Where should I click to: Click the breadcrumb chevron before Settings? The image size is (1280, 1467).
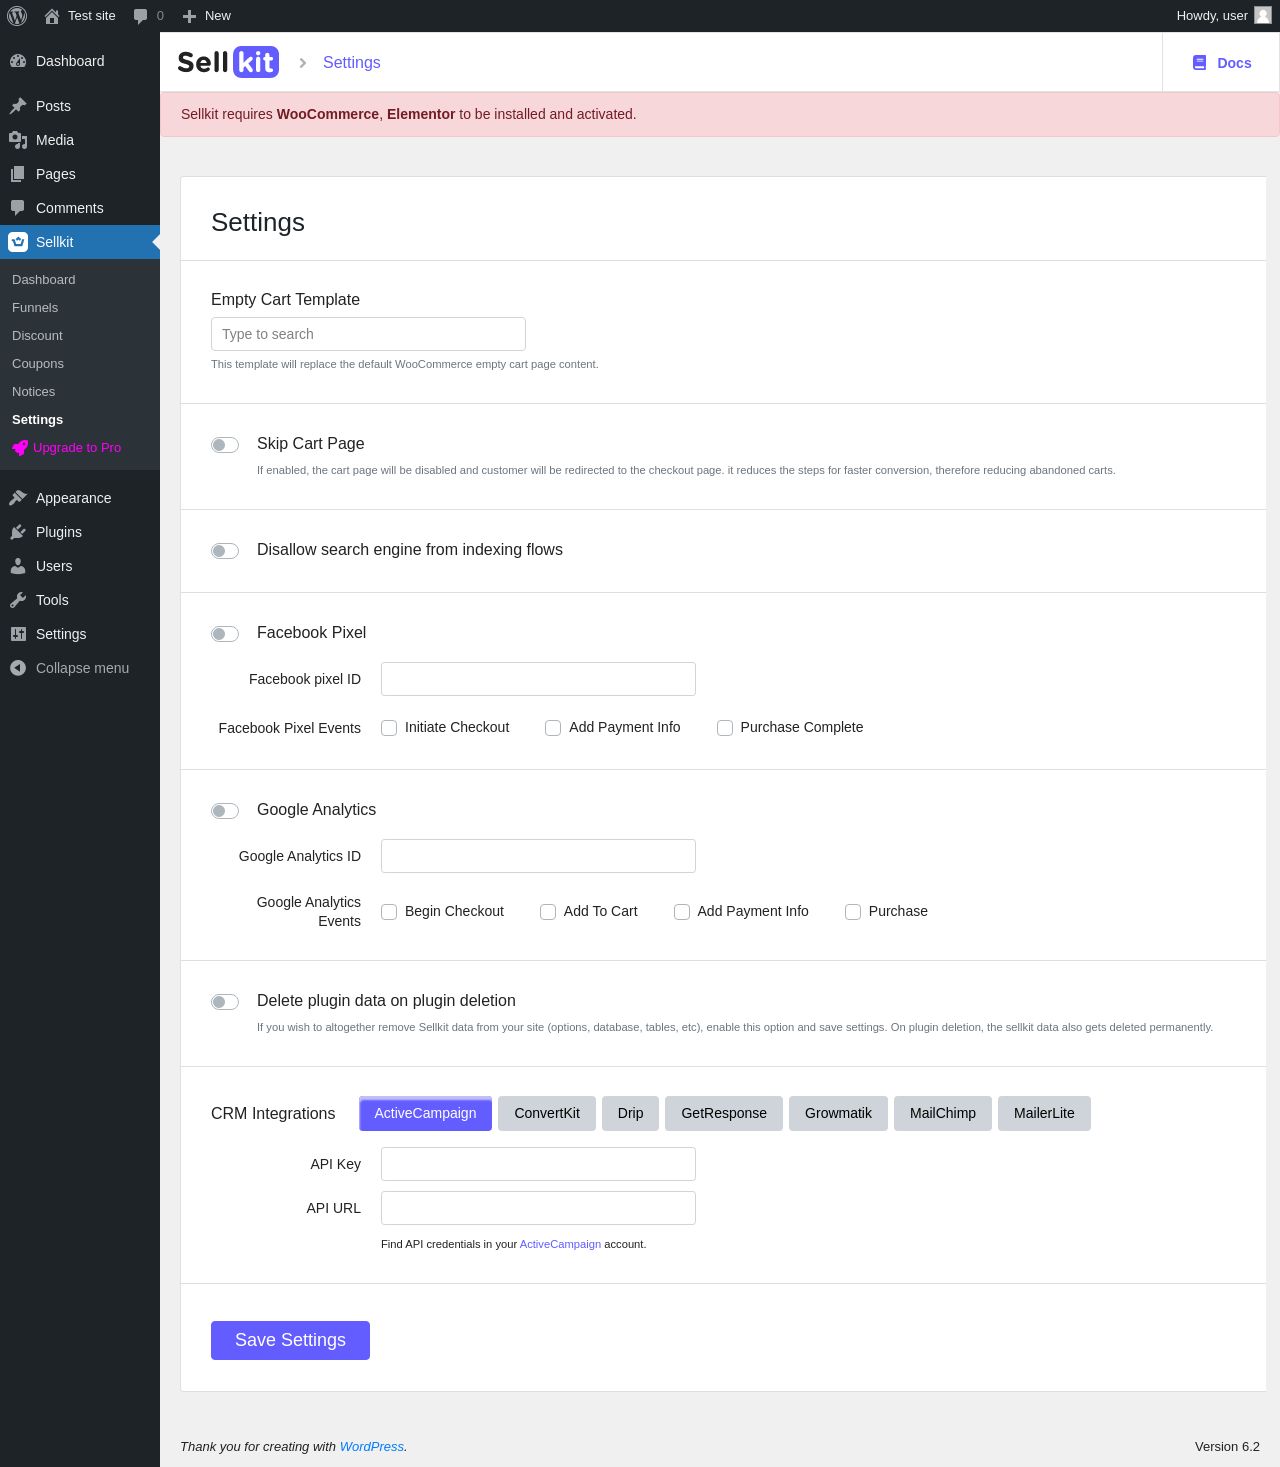coord(302,63)
